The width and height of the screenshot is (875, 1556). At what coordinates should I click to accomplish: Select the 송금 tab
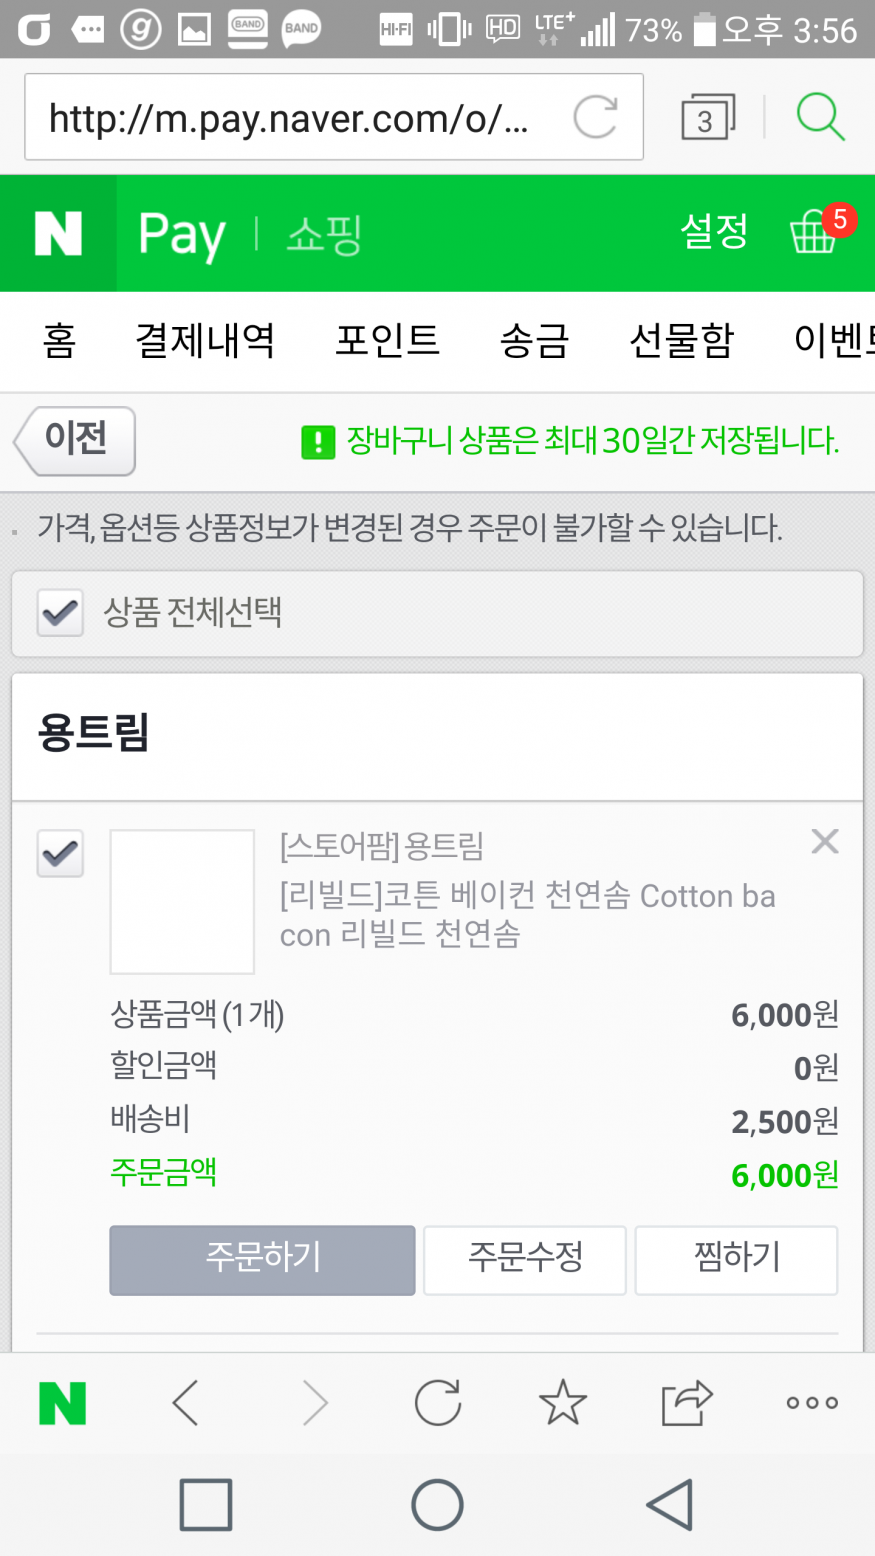point(534,341)
